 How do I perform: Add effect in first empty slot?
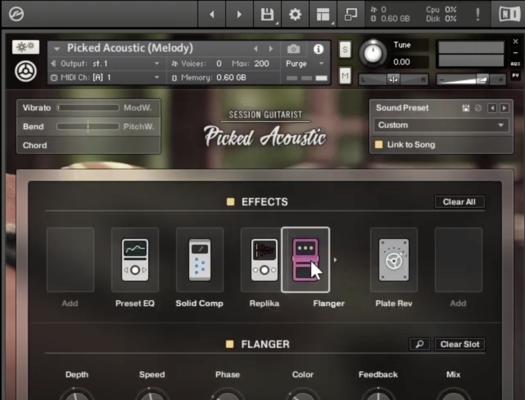coord(70,260)
